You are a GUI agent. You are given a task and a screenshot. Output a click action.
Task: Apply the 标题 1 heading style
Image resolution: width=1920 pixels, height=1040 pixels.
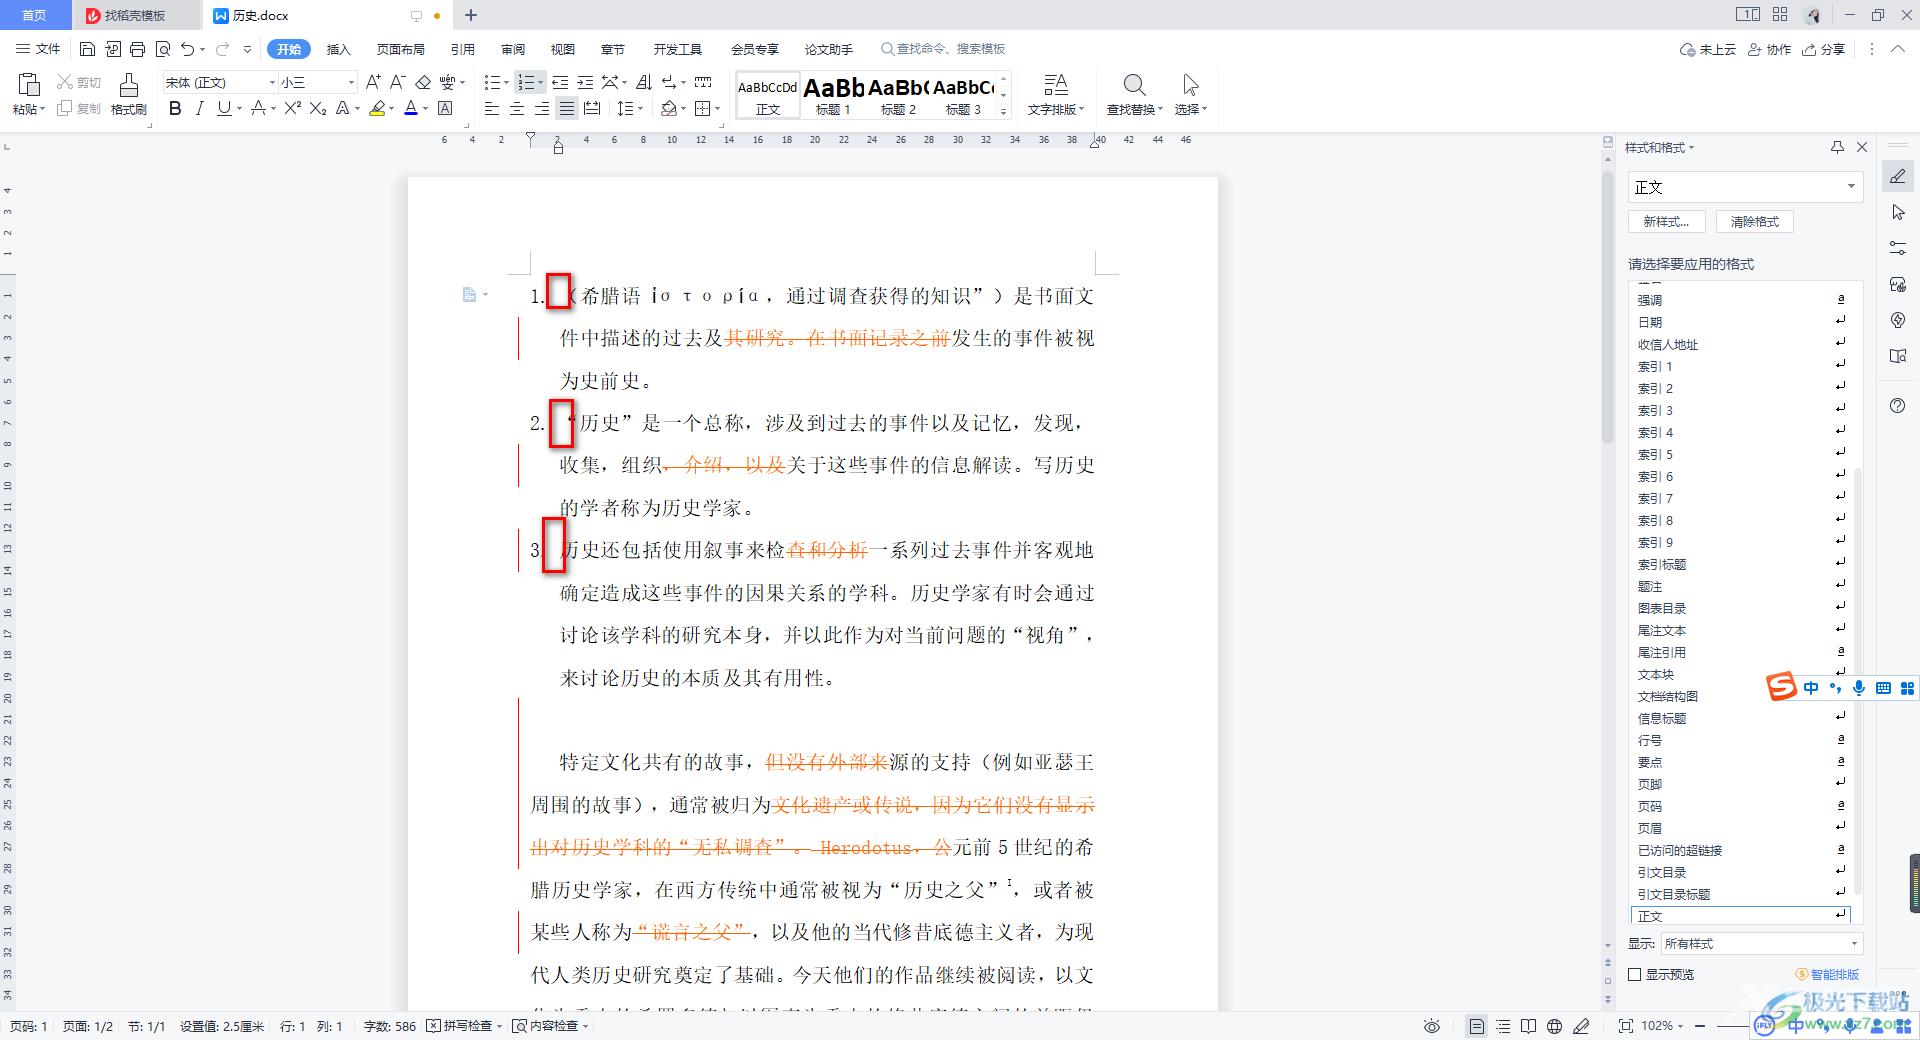pyautogui.click(x=833, y=95)
